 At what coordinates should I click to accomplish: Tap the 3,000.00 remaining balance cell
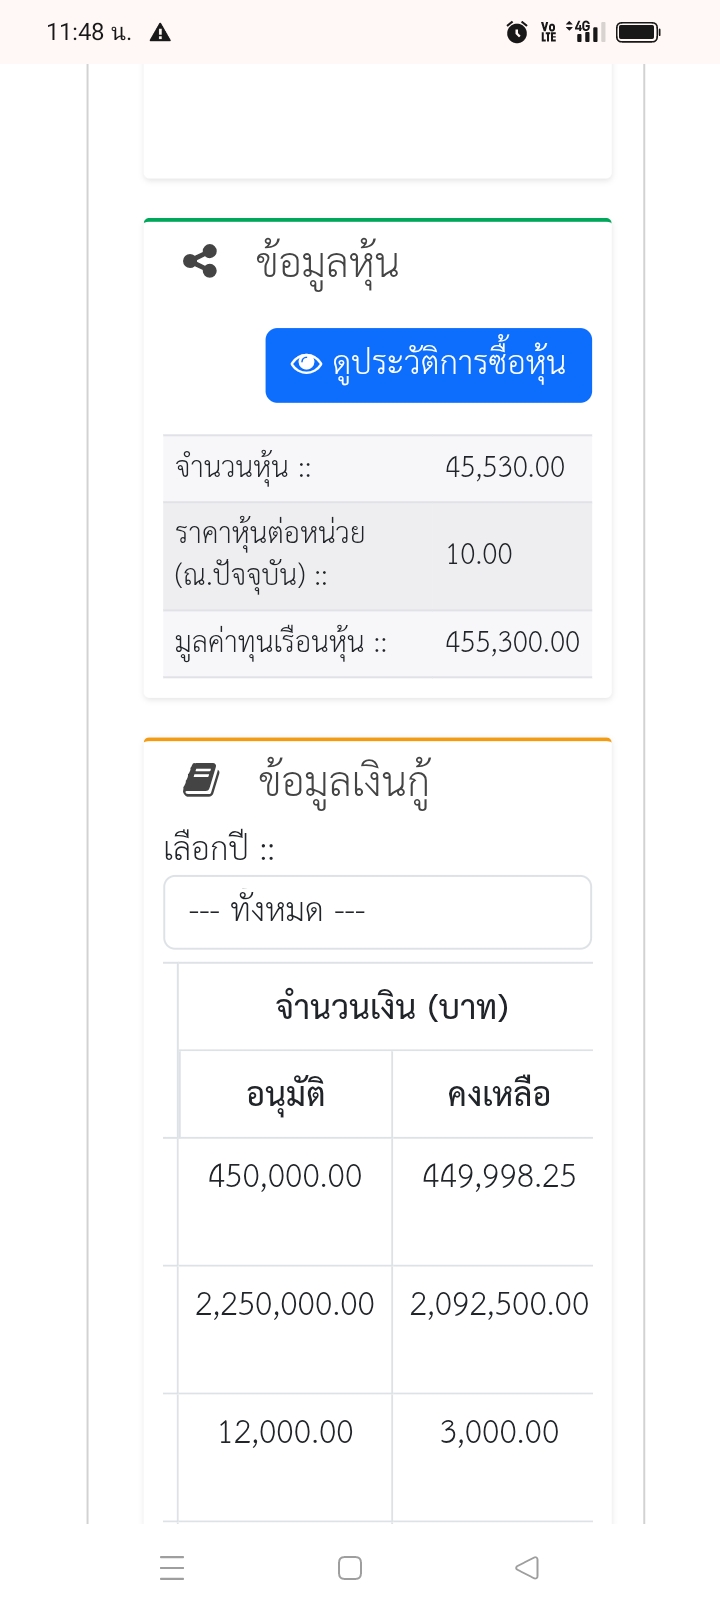499,1432
